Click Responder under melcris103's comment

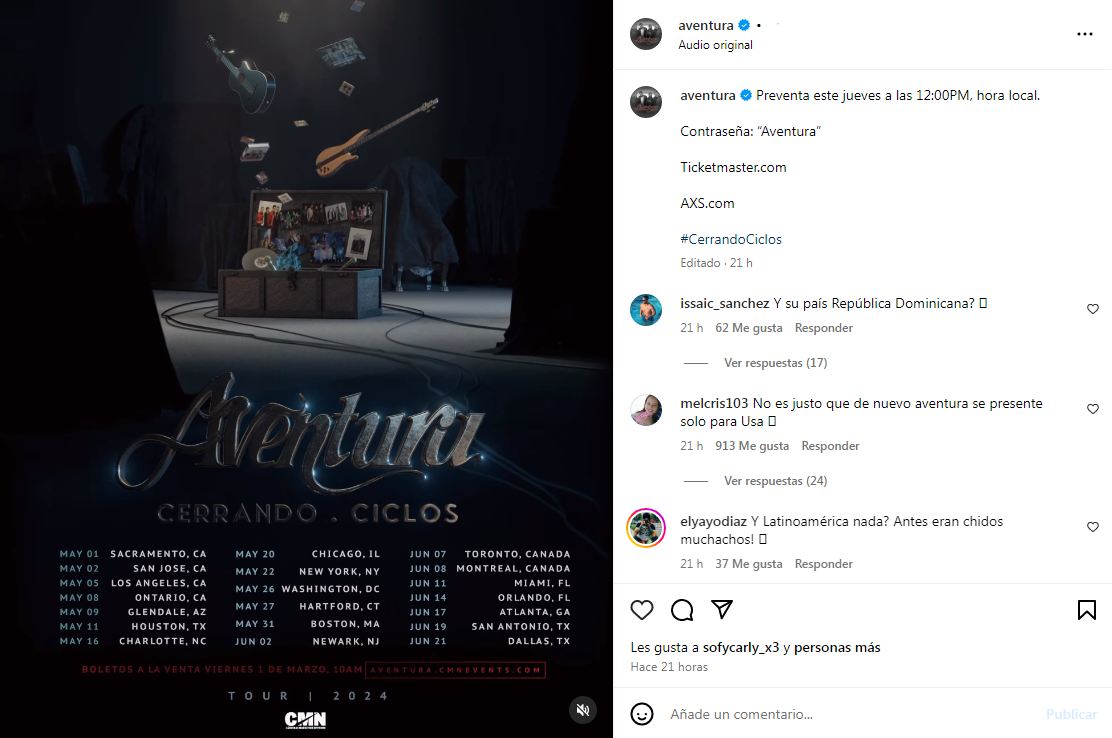click(830, 446)
